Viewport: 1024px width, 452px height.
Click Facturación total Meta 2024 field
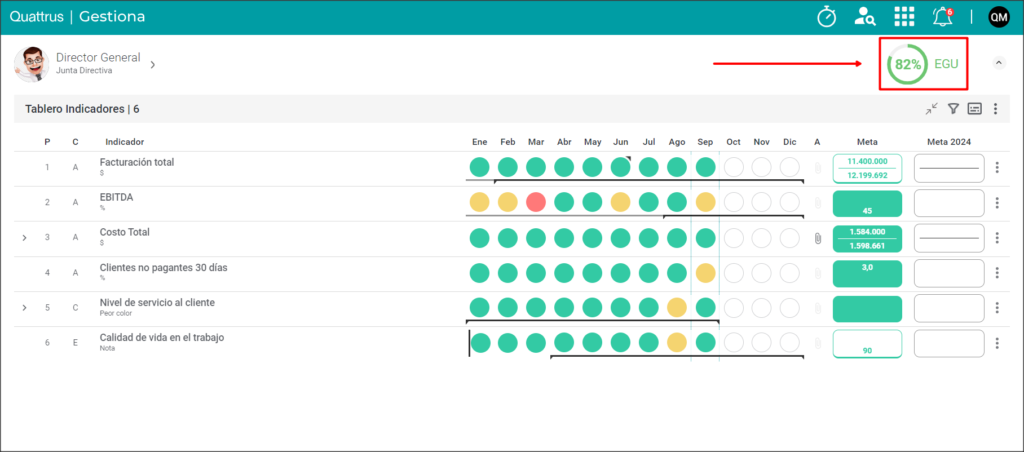point(949,168)
